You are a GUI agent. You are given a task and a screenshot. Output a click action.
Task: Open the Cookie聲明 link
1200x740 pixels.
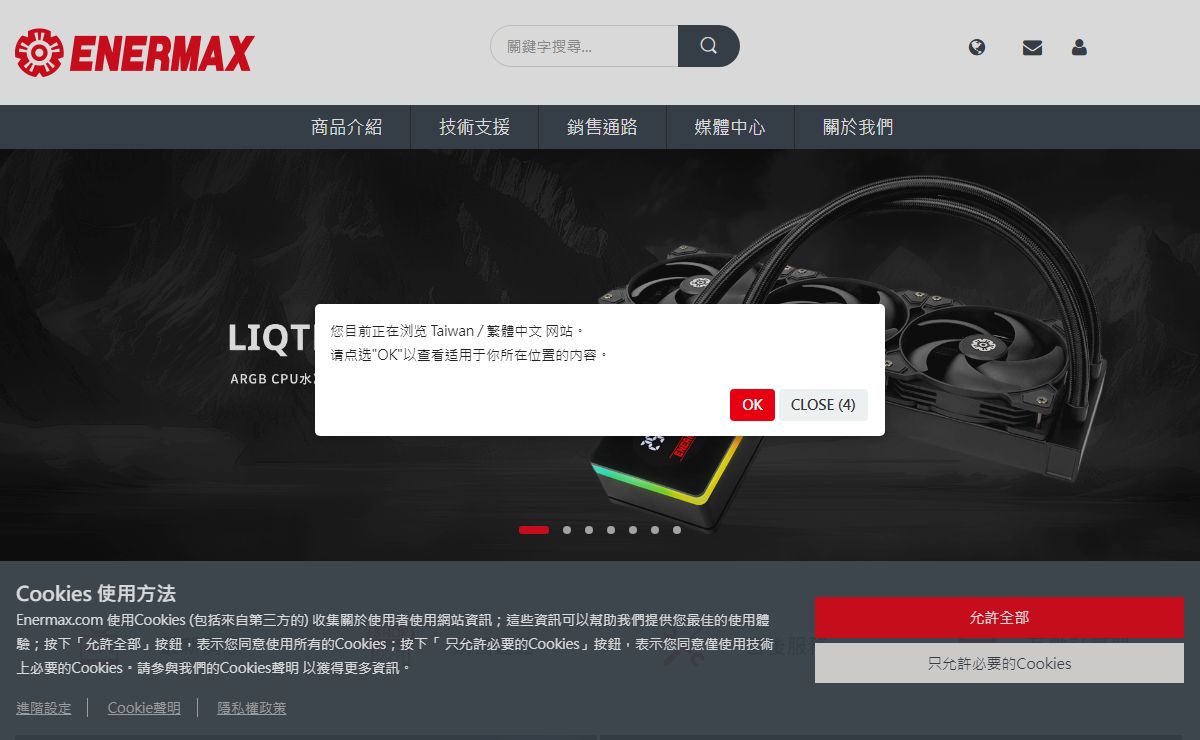[x=144, y=708]
